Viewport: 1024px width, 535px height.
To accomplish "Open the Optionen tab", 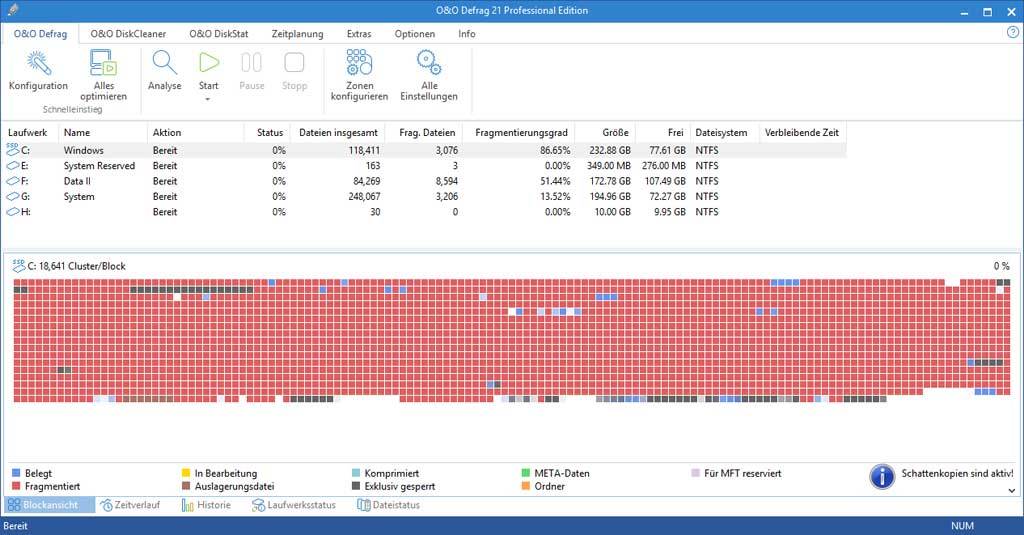I will click(x=415, y=33).
